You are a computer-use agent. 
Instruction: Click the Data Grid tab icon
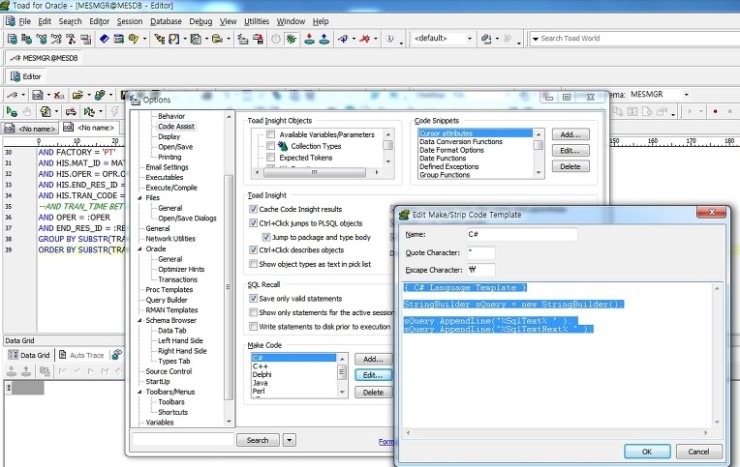[13, 355]
